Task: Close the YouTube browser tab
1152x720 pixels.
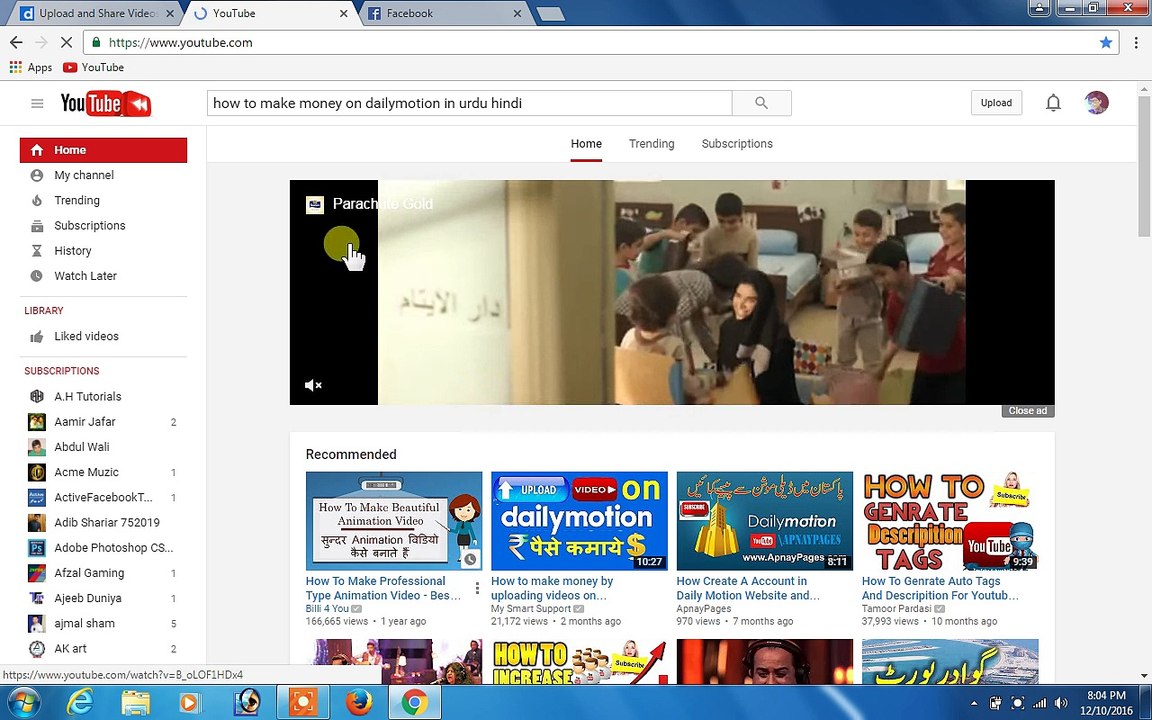Action: click(x=343, y=13)
